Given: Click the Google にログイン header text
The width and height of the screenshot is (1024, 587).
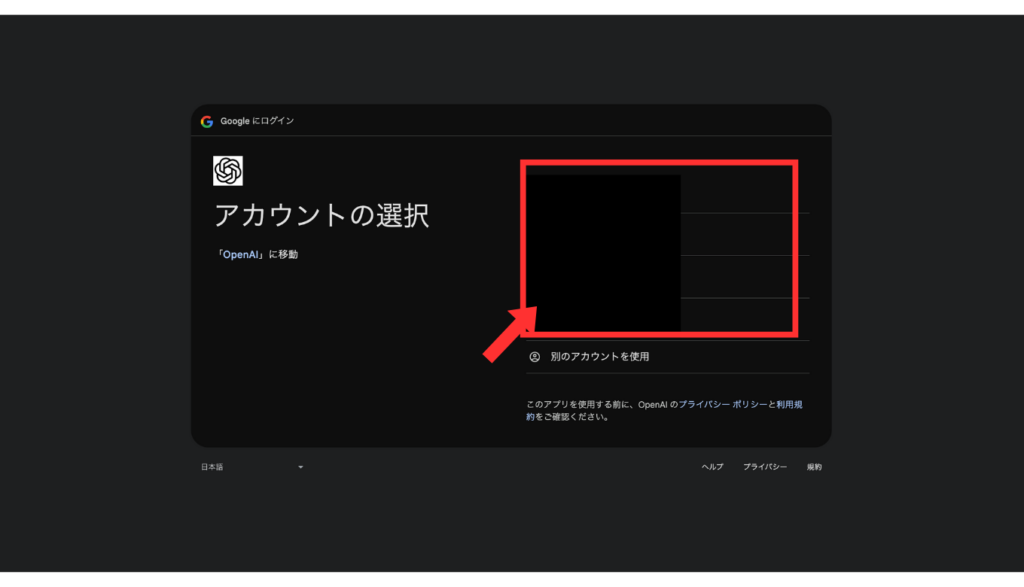Looking at the screenshot, I should click(257, 121).
